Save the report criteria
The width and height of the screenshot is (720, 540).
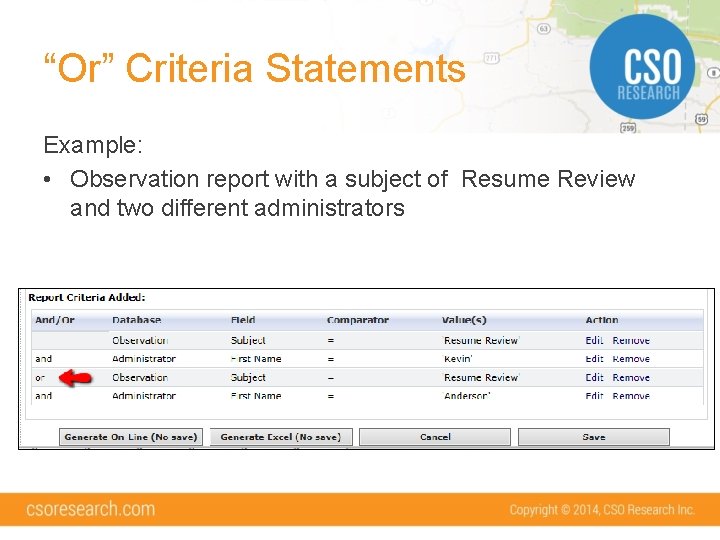coord(594,437)
